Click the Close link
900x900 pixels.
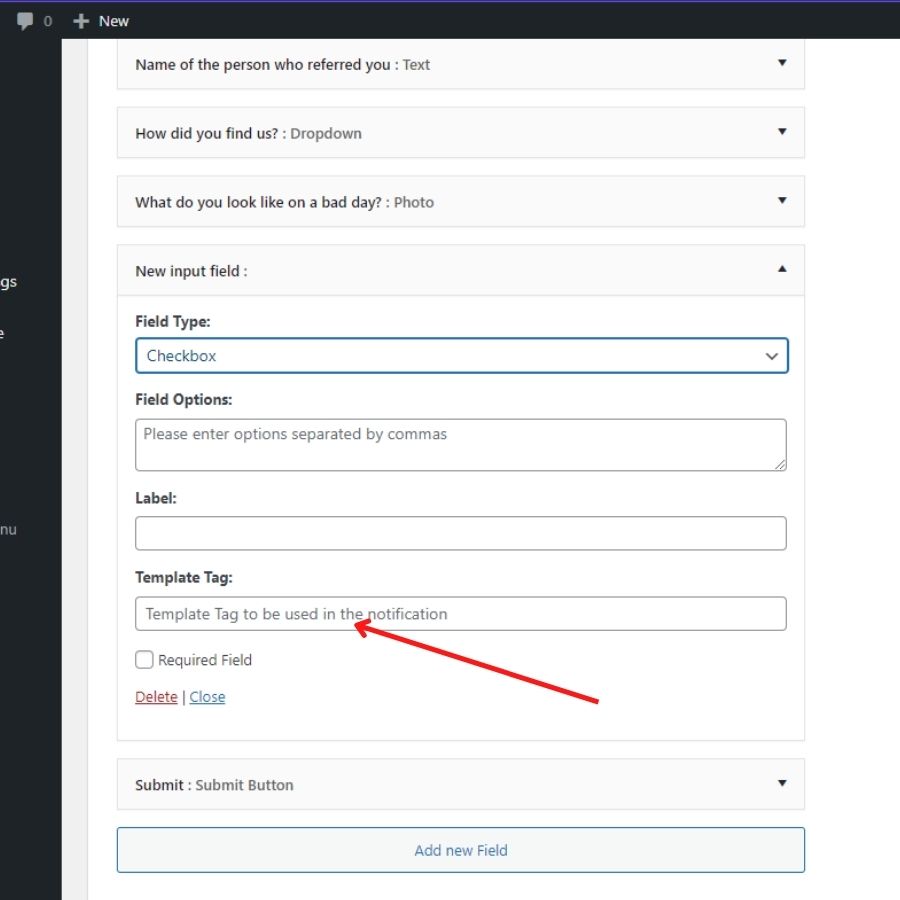[x=207, y=697]
